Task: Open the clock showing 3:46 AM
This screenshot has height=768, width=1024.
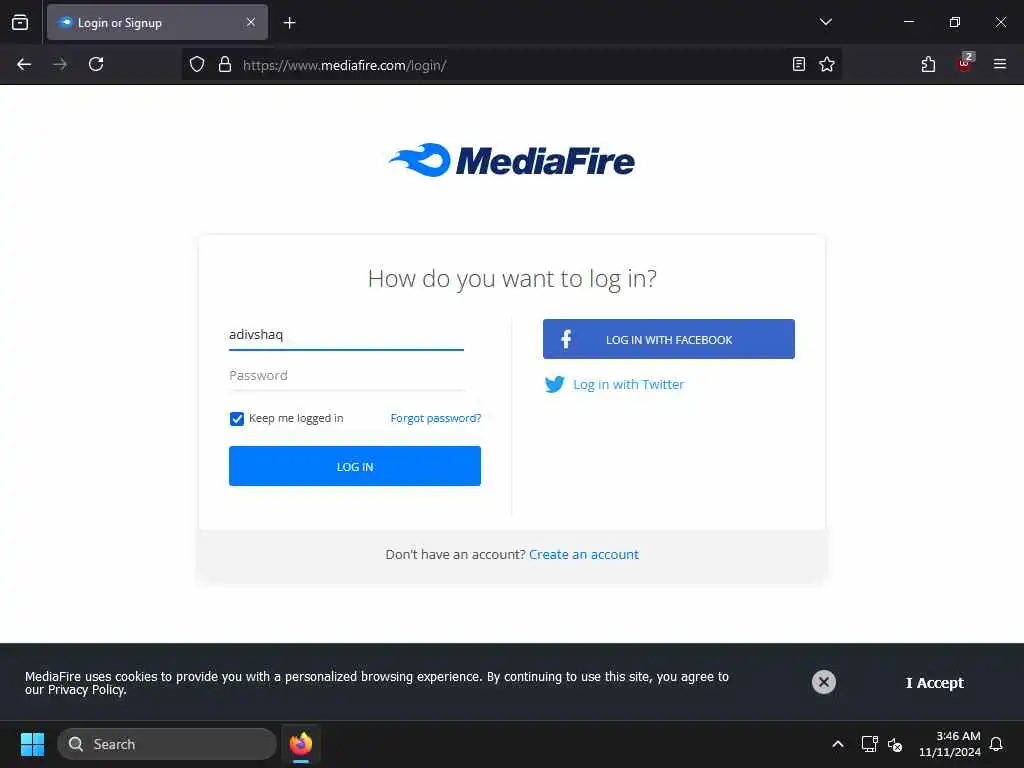Action: coord(950,744)
